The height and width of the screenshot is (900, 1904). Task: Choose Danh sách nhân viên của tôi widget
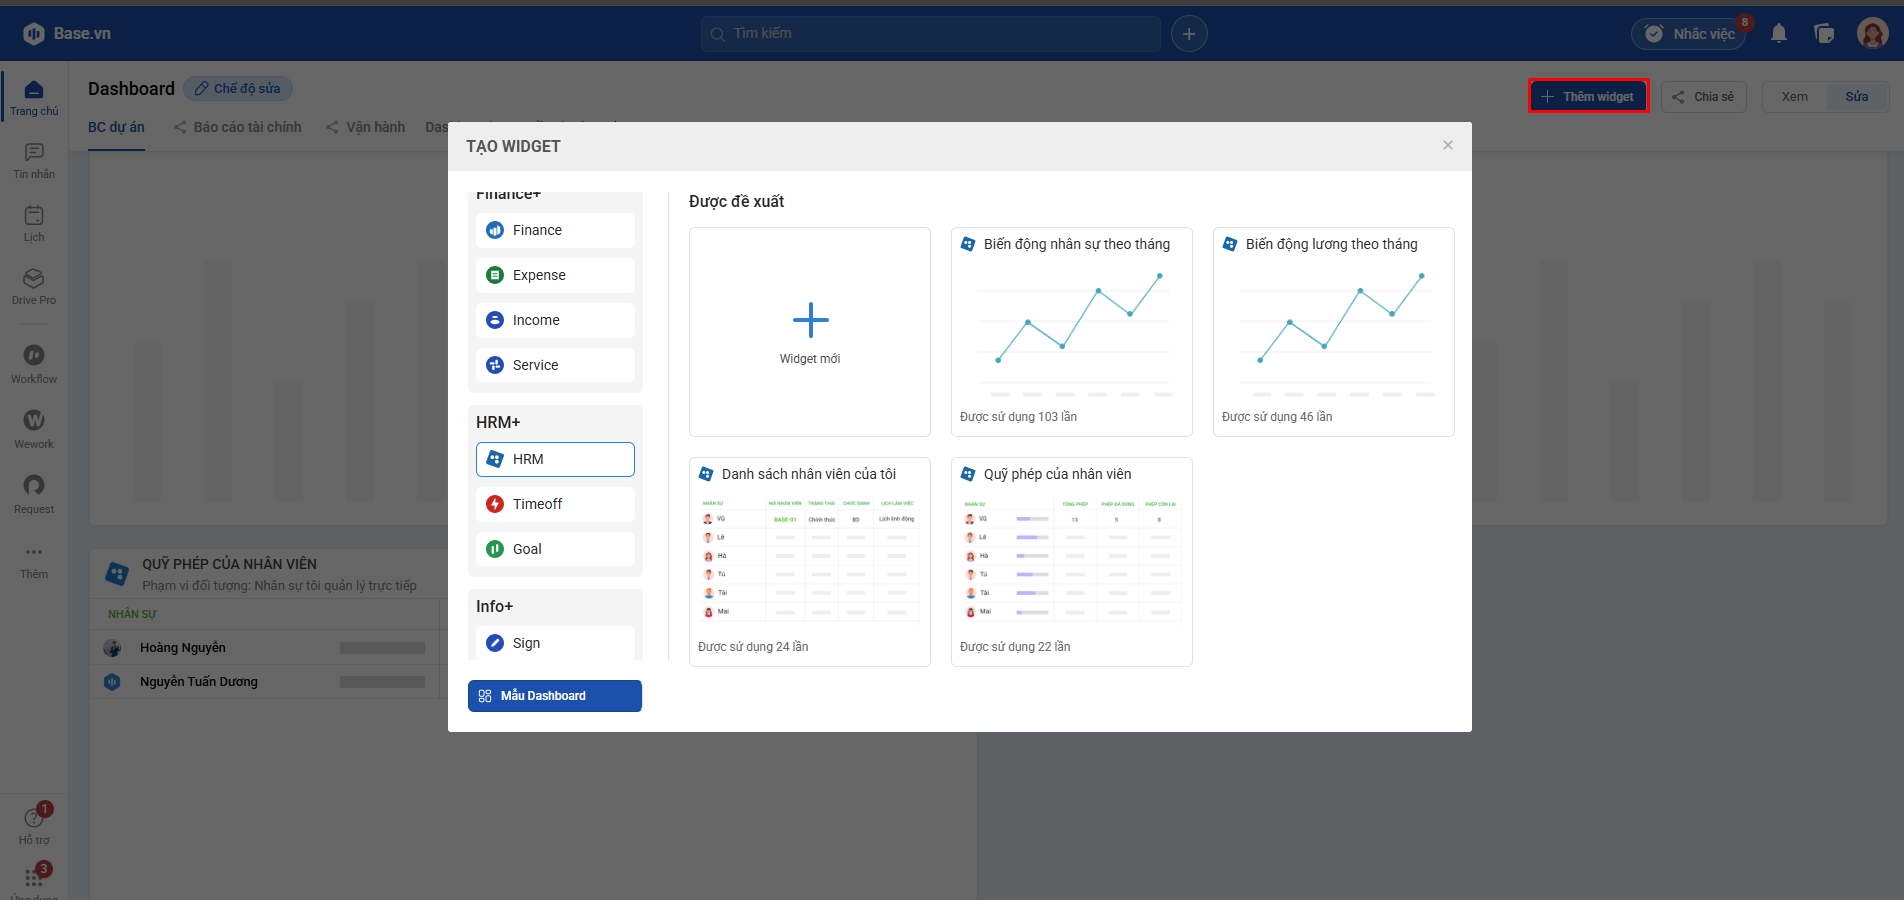click(x=810, y=562)
